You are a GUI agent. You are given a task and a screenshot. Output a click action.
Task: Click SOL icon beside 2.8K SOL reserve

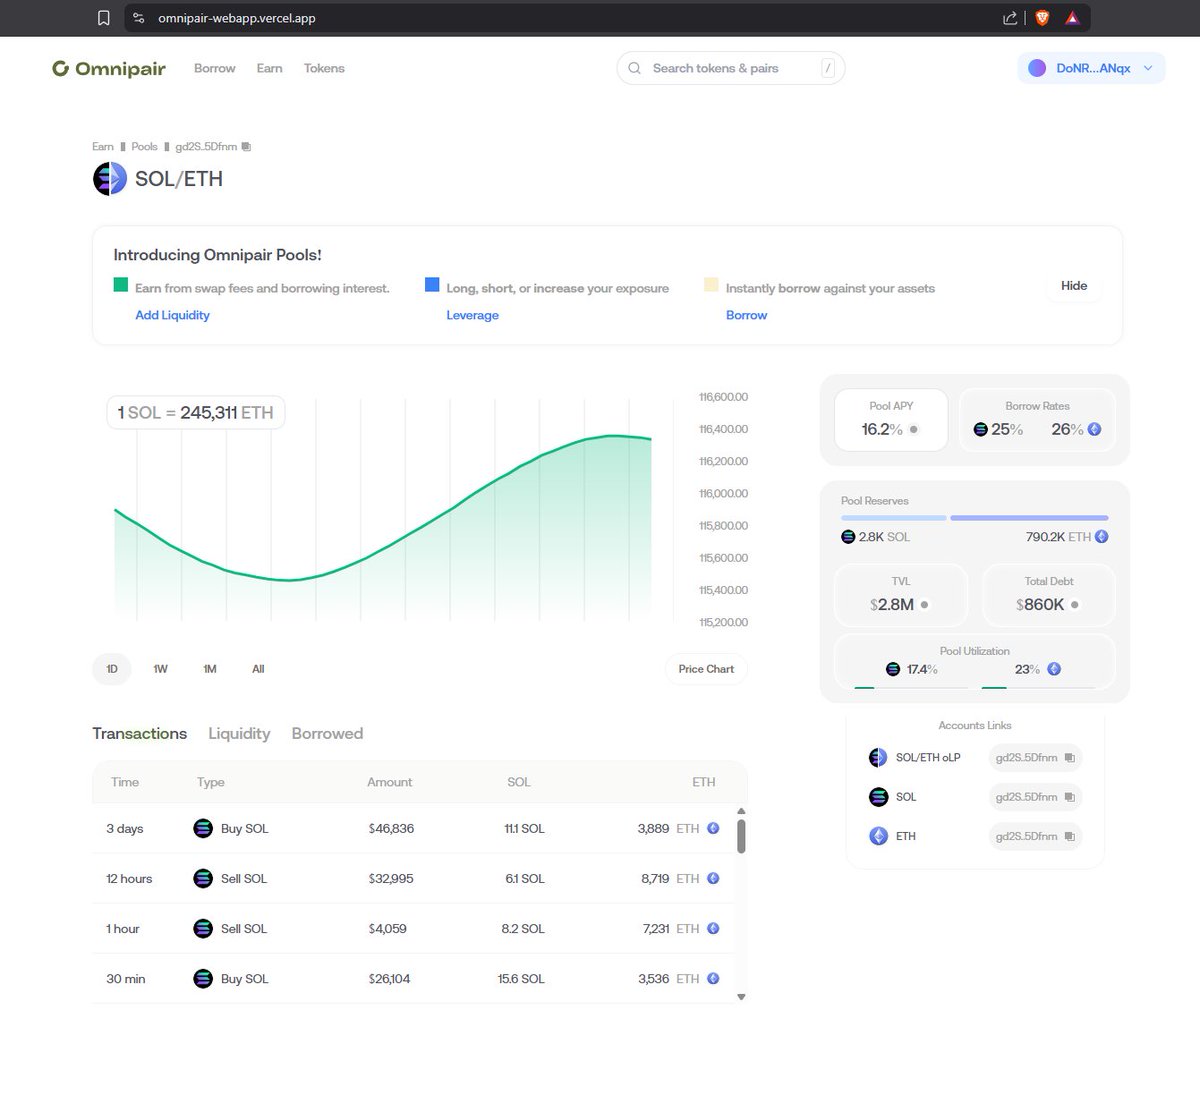848,537
